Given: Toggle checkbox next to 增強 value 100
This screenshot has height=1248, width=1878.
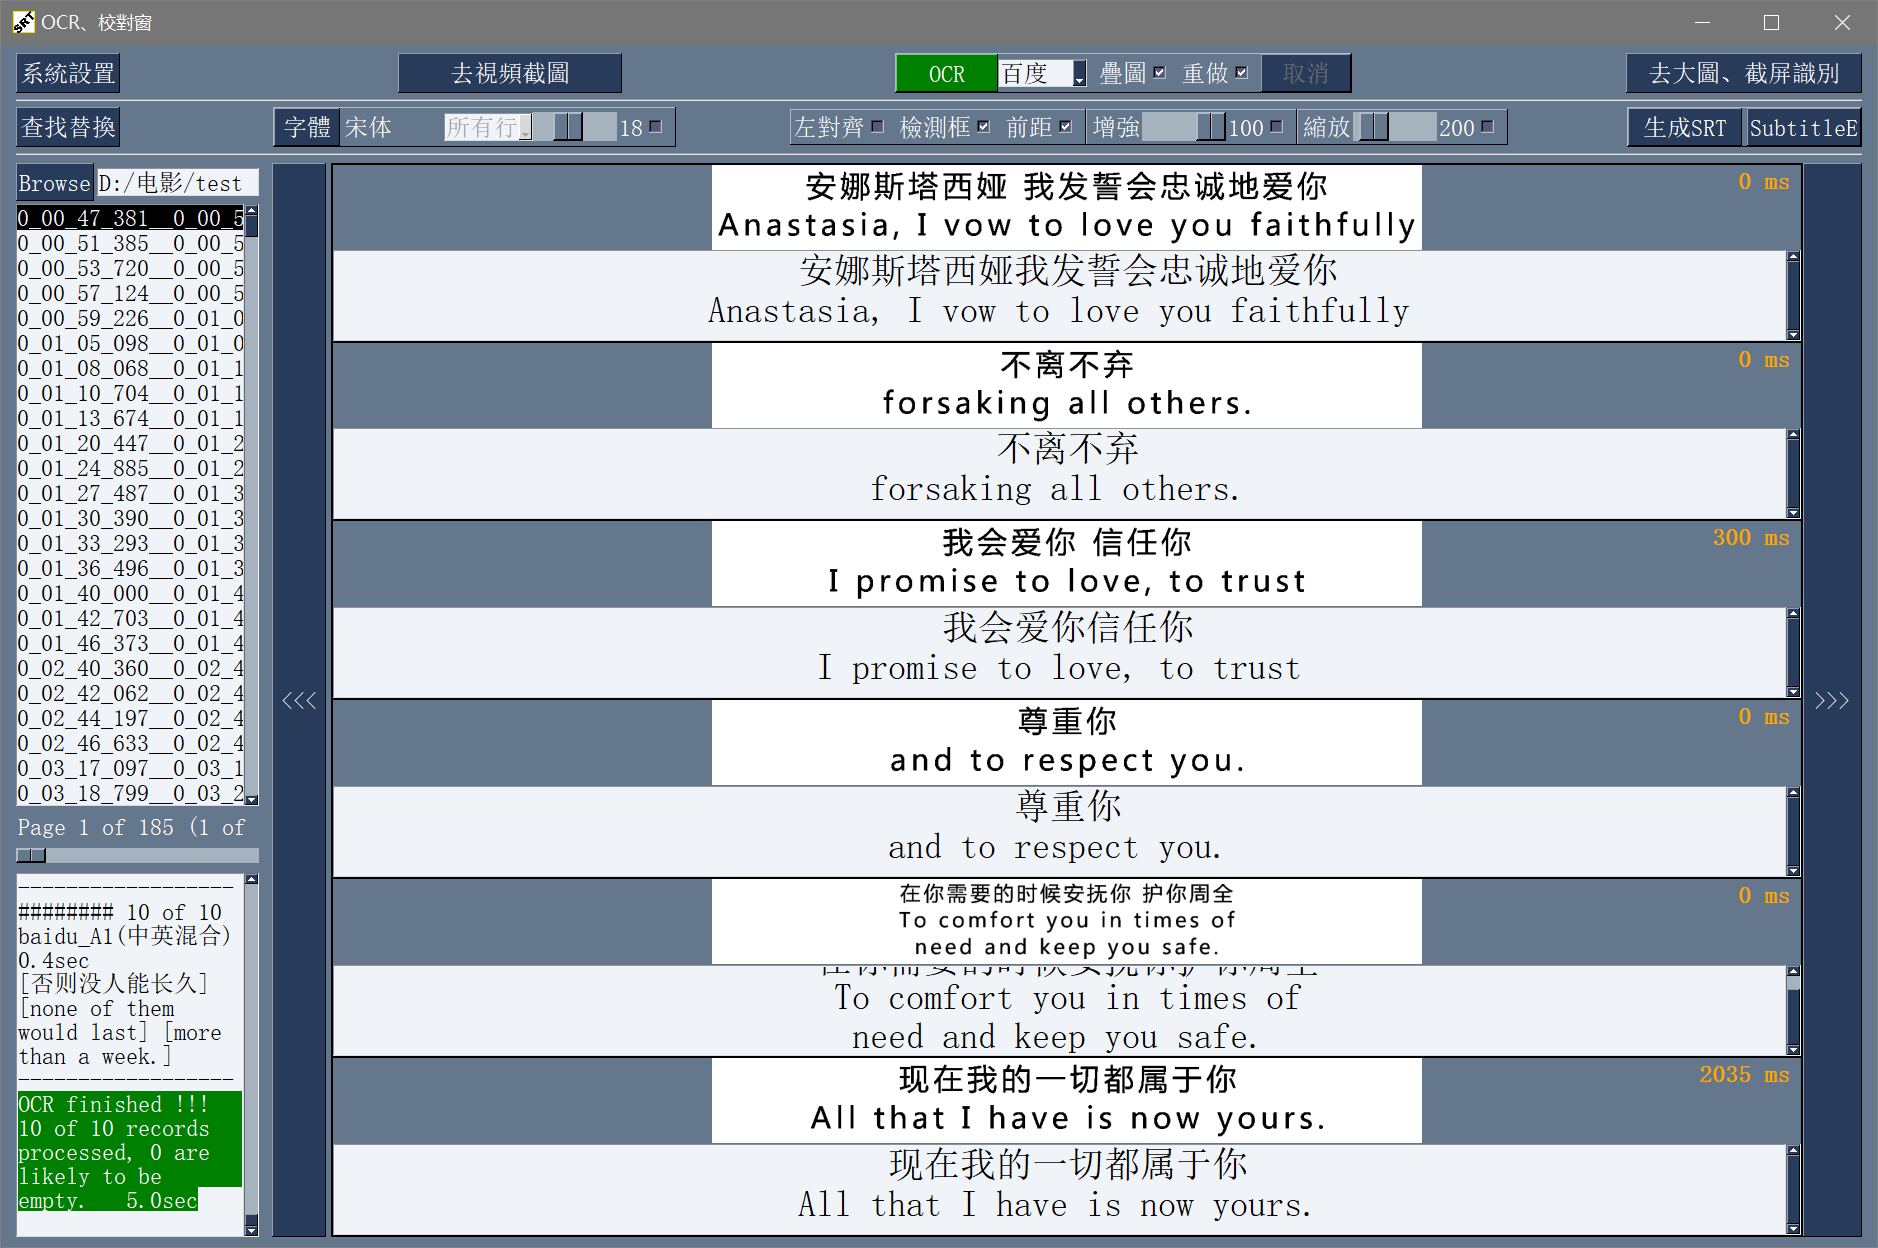Looking at the screenshot, I should (x=1276, y=127).
